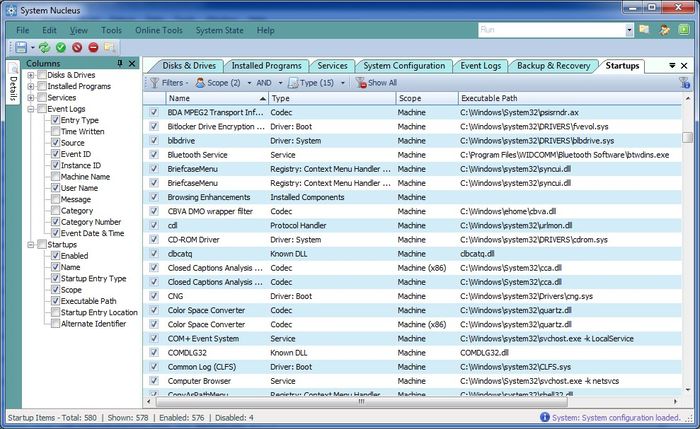Check the Machine Name column checkbox

click(x=55, y=176)
